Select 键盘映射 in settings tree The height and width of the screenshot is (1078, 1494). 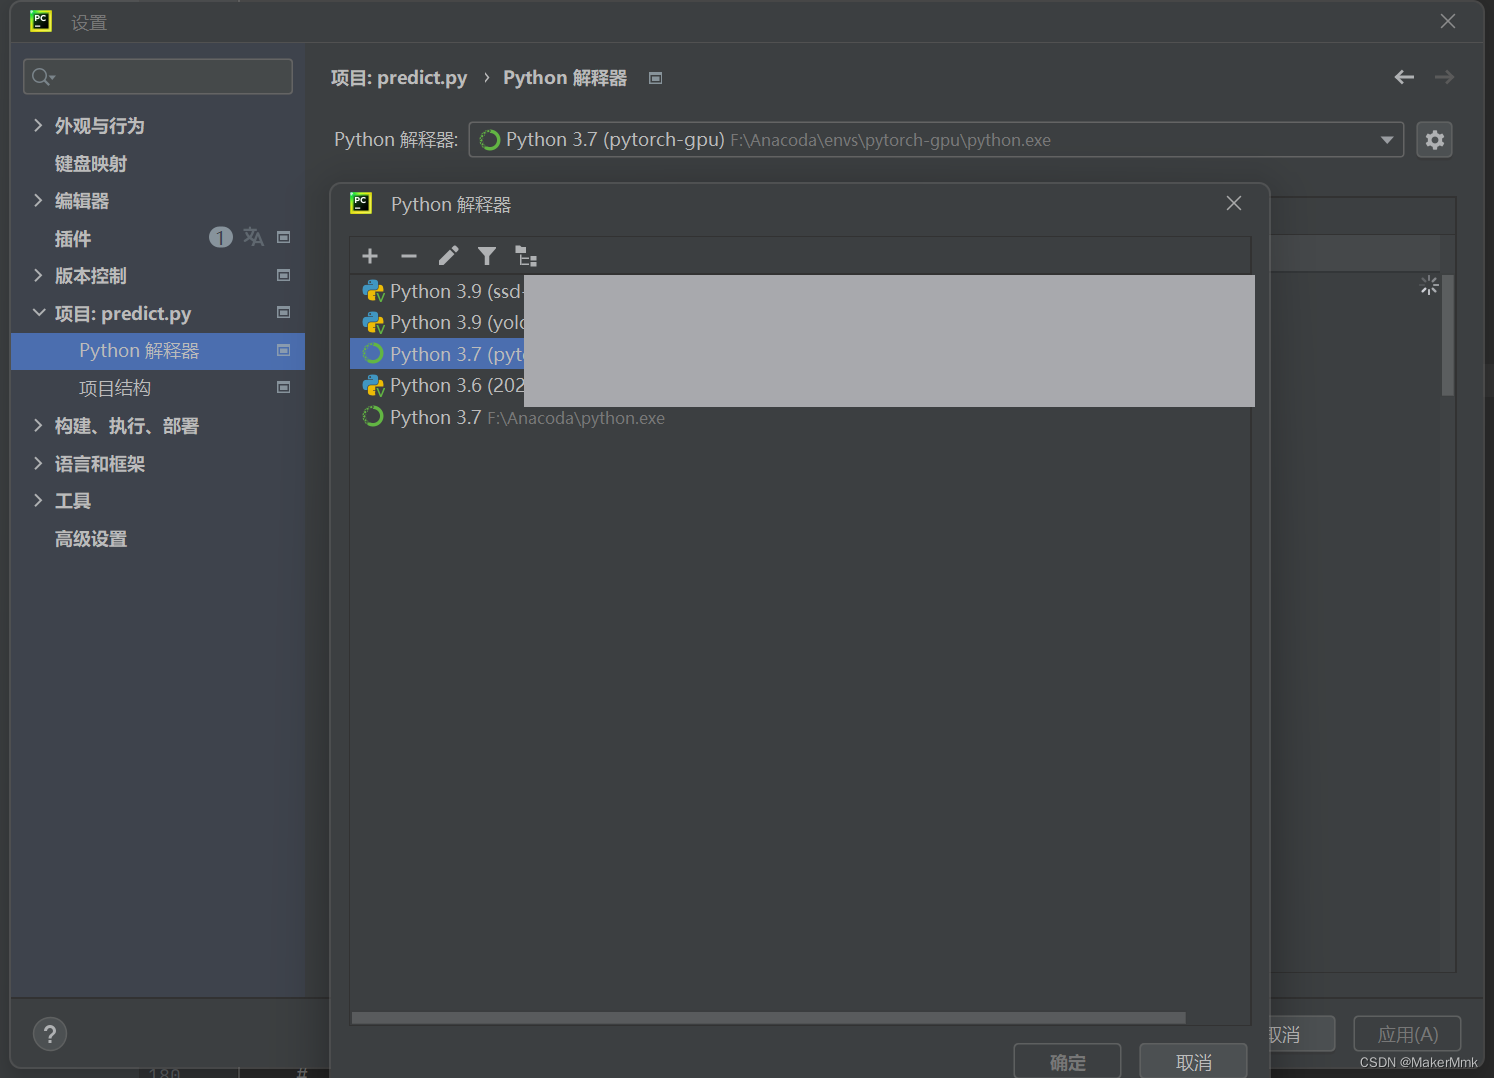(x=91, y=163)
